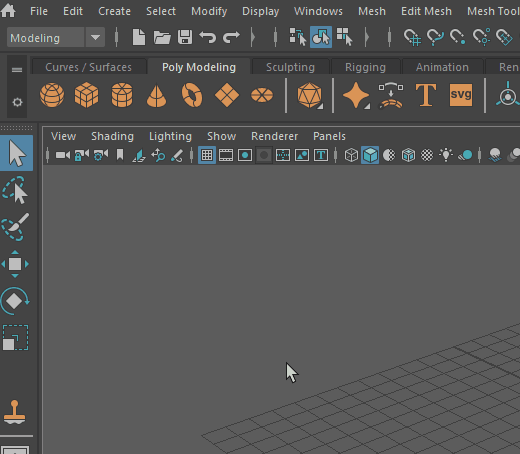
Task: Open the Modify menu
Action: [x=209, y=11]
